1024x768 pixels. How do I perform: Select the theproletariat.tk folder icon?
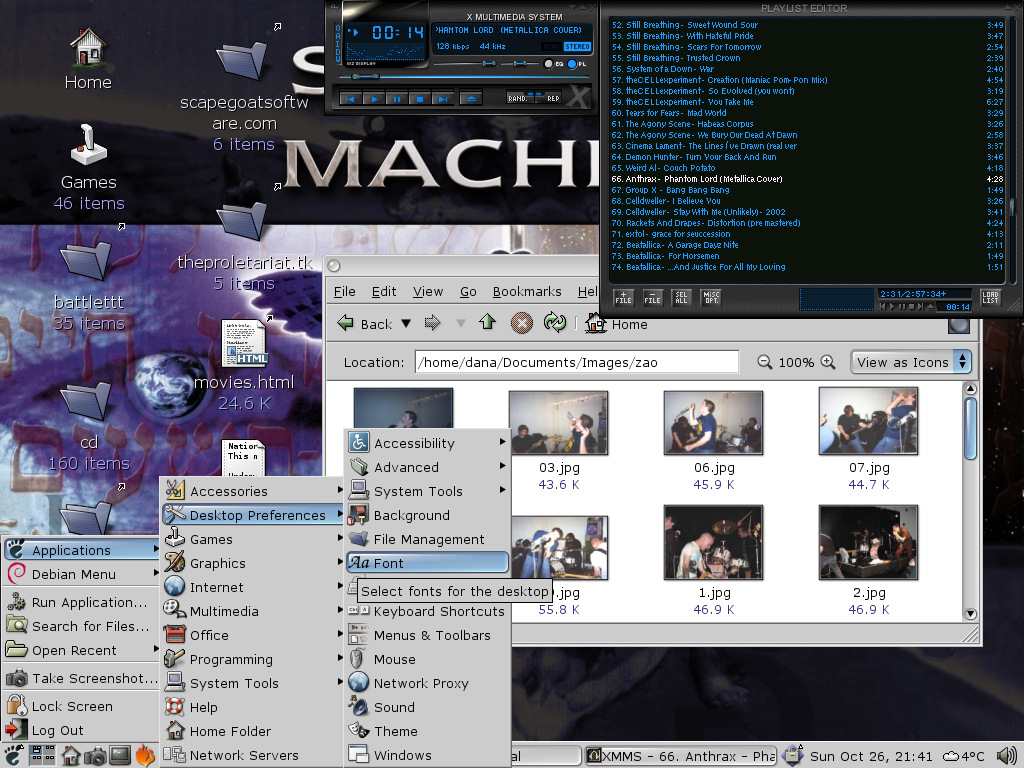242,221
